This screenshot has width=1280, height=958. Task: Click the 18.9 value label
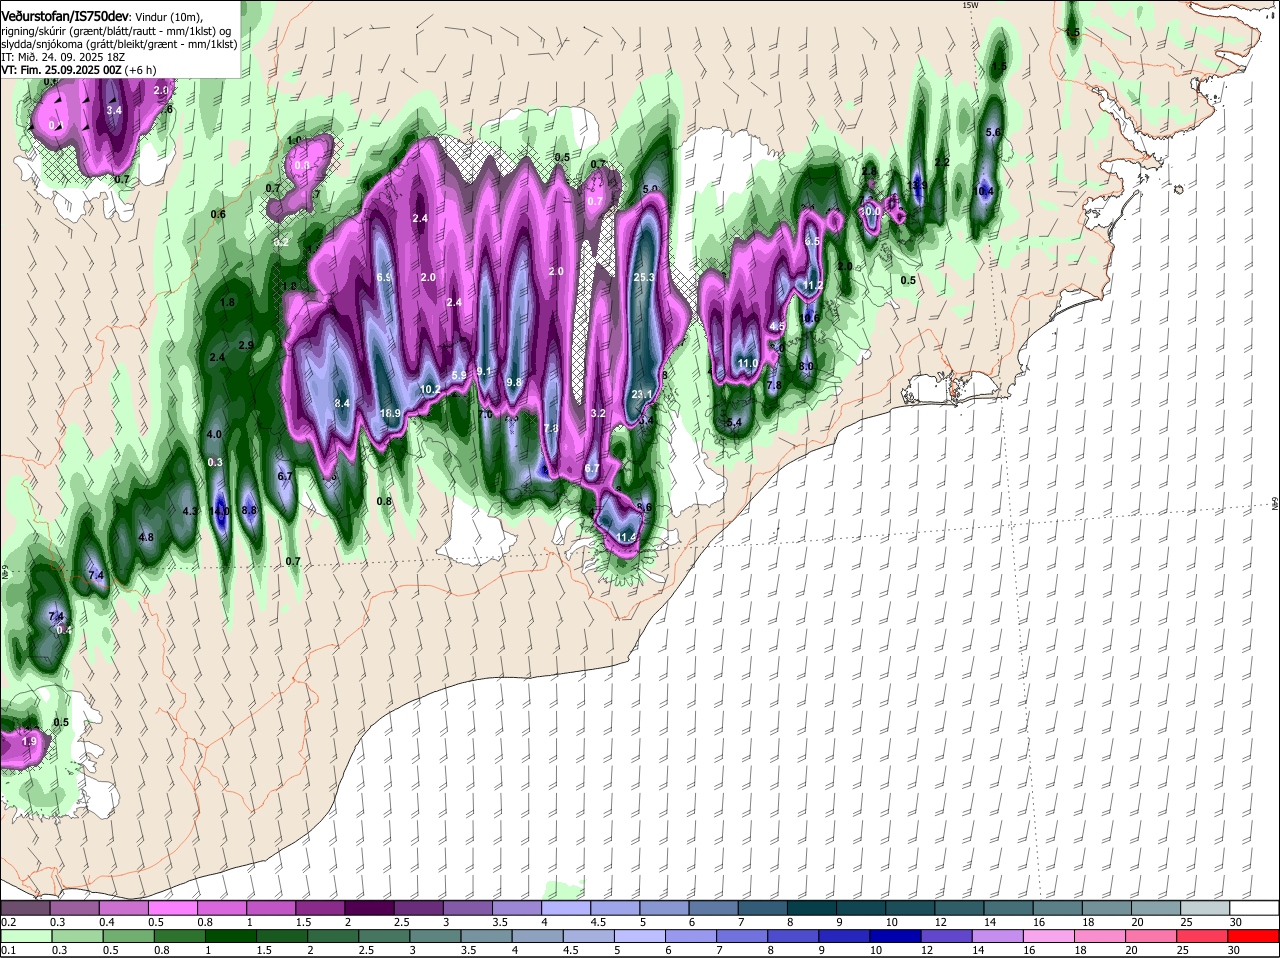(390, 413)
